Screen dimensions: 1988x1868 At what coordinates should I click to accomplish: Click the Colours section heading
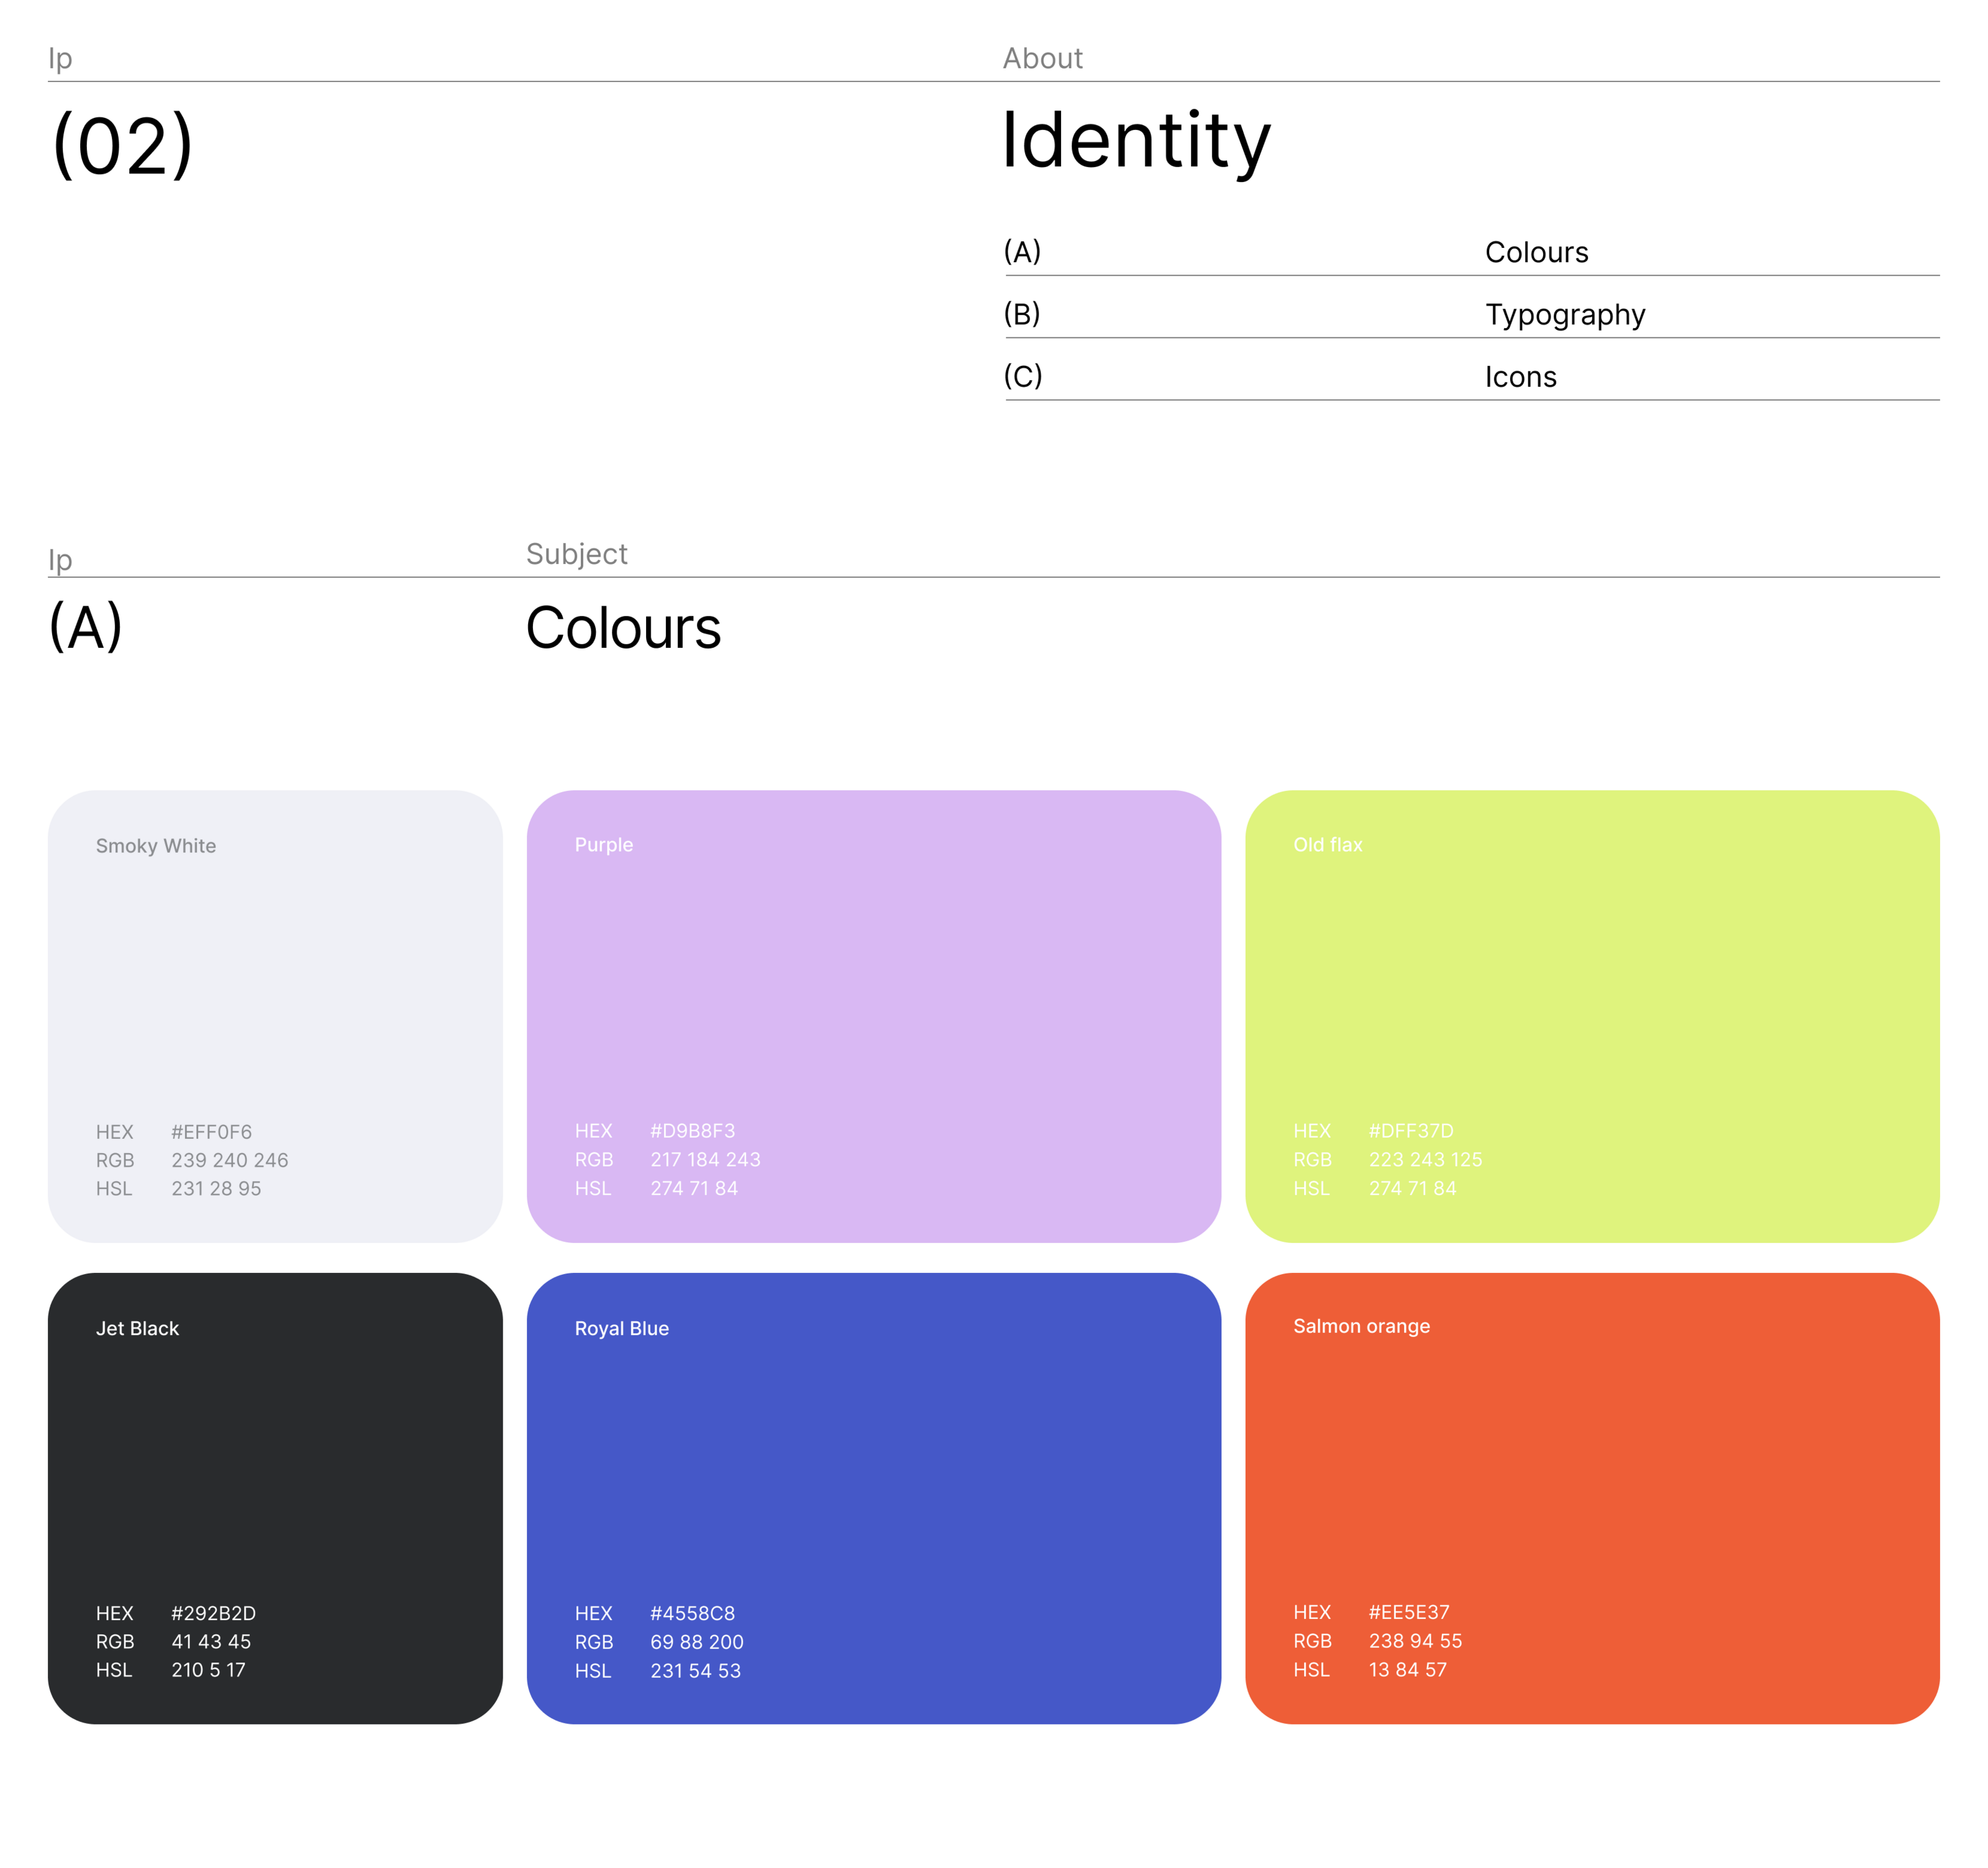[x=623, y=628]
